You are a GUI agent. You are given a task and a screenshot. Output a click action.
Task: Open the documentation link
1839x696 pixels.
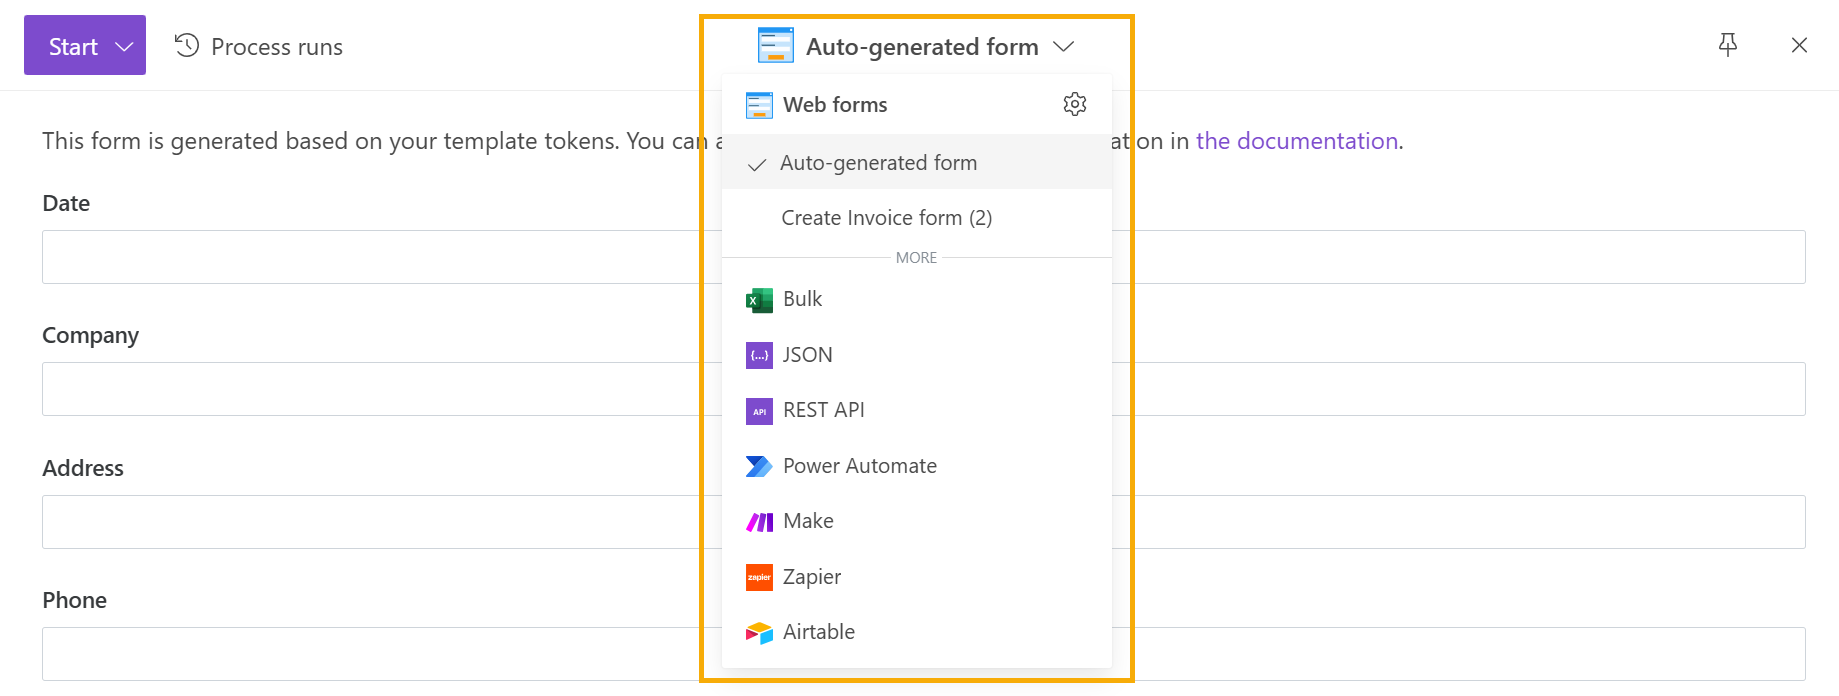click(x=1297, y=141)
